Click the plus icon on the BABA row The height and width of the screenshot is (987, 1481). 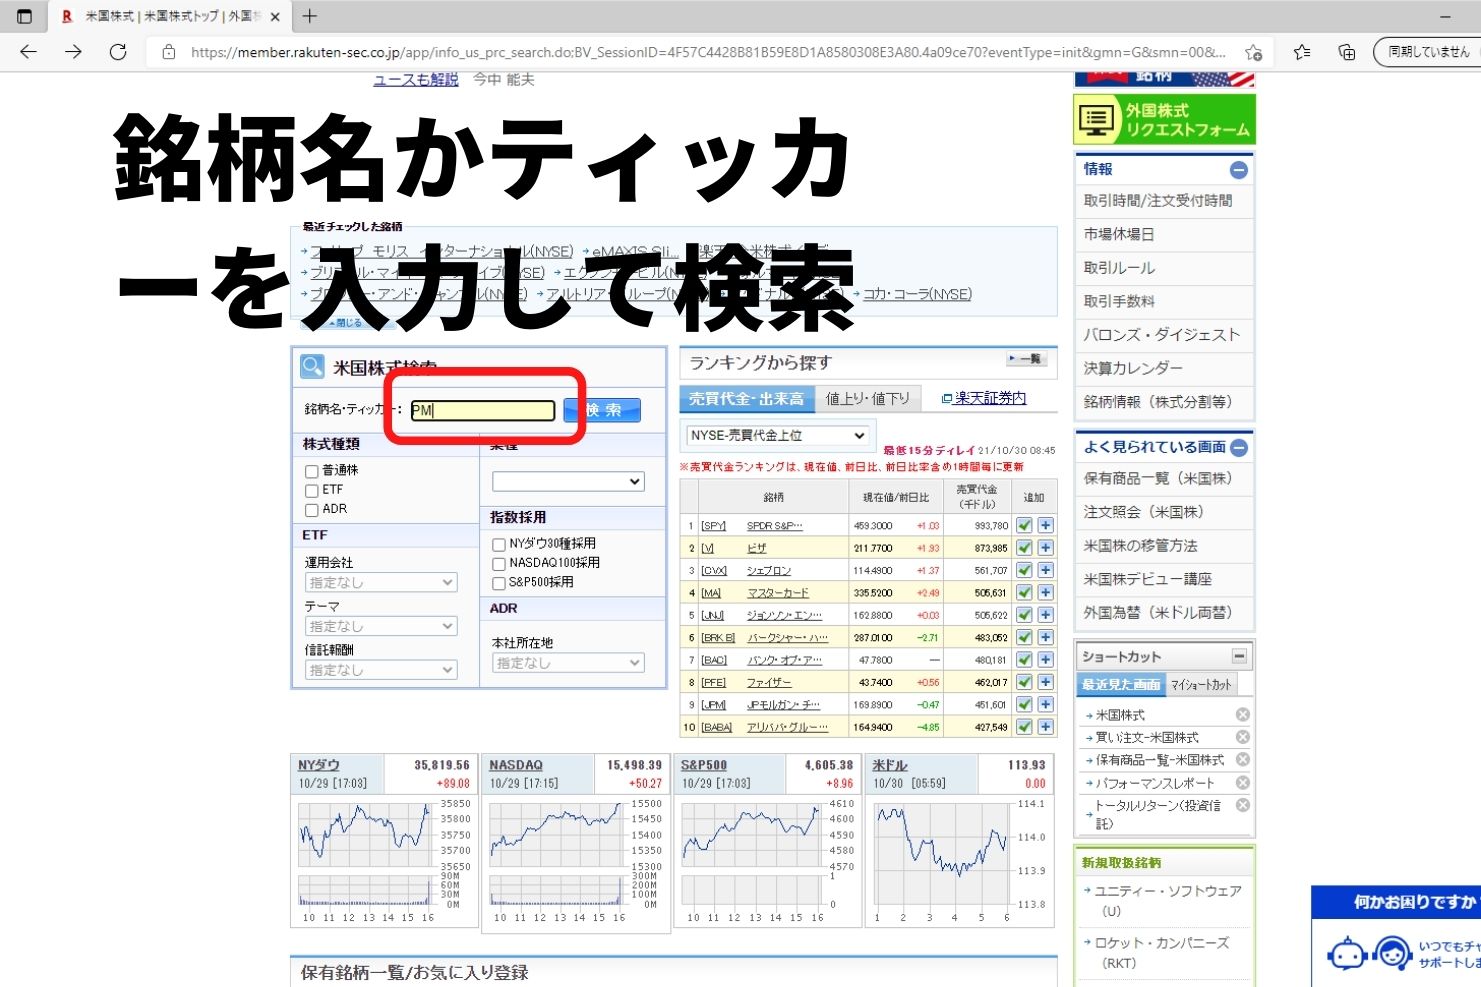pos(1044,726)
